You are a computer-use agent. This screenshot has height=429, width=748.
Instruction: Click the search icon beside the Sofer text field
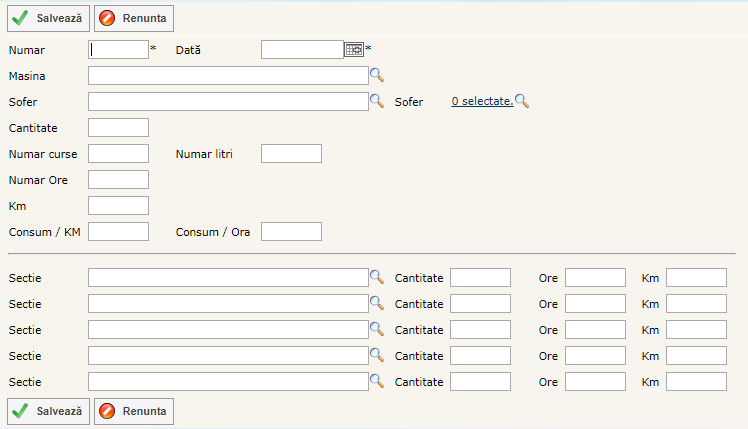point(377,101)
